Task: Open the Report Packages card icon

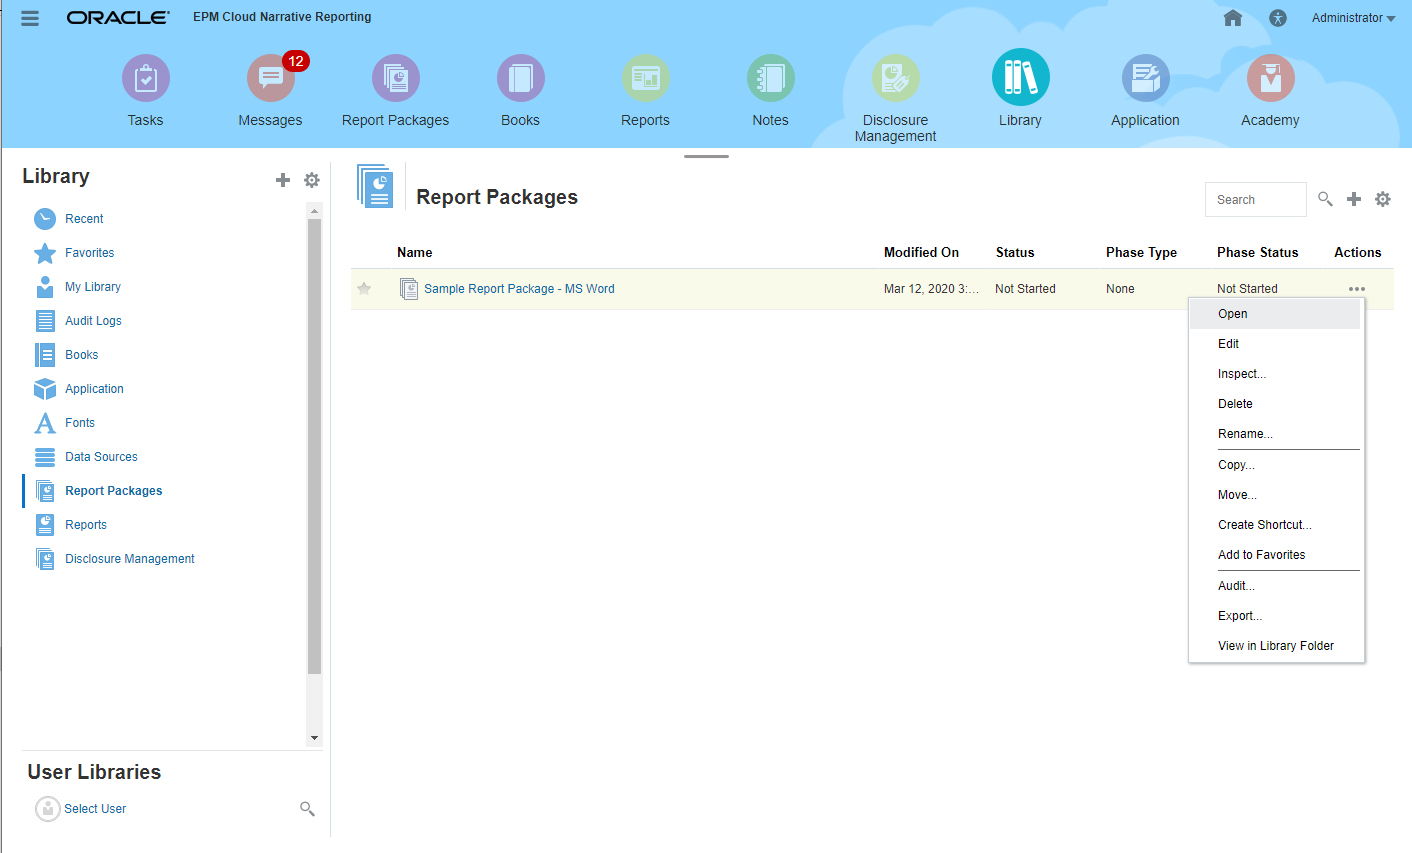Action: (396, 78)
